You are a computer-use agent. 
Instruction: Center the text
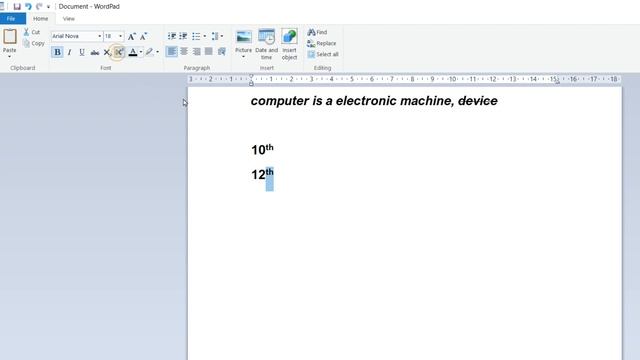[x=184, y=51]
